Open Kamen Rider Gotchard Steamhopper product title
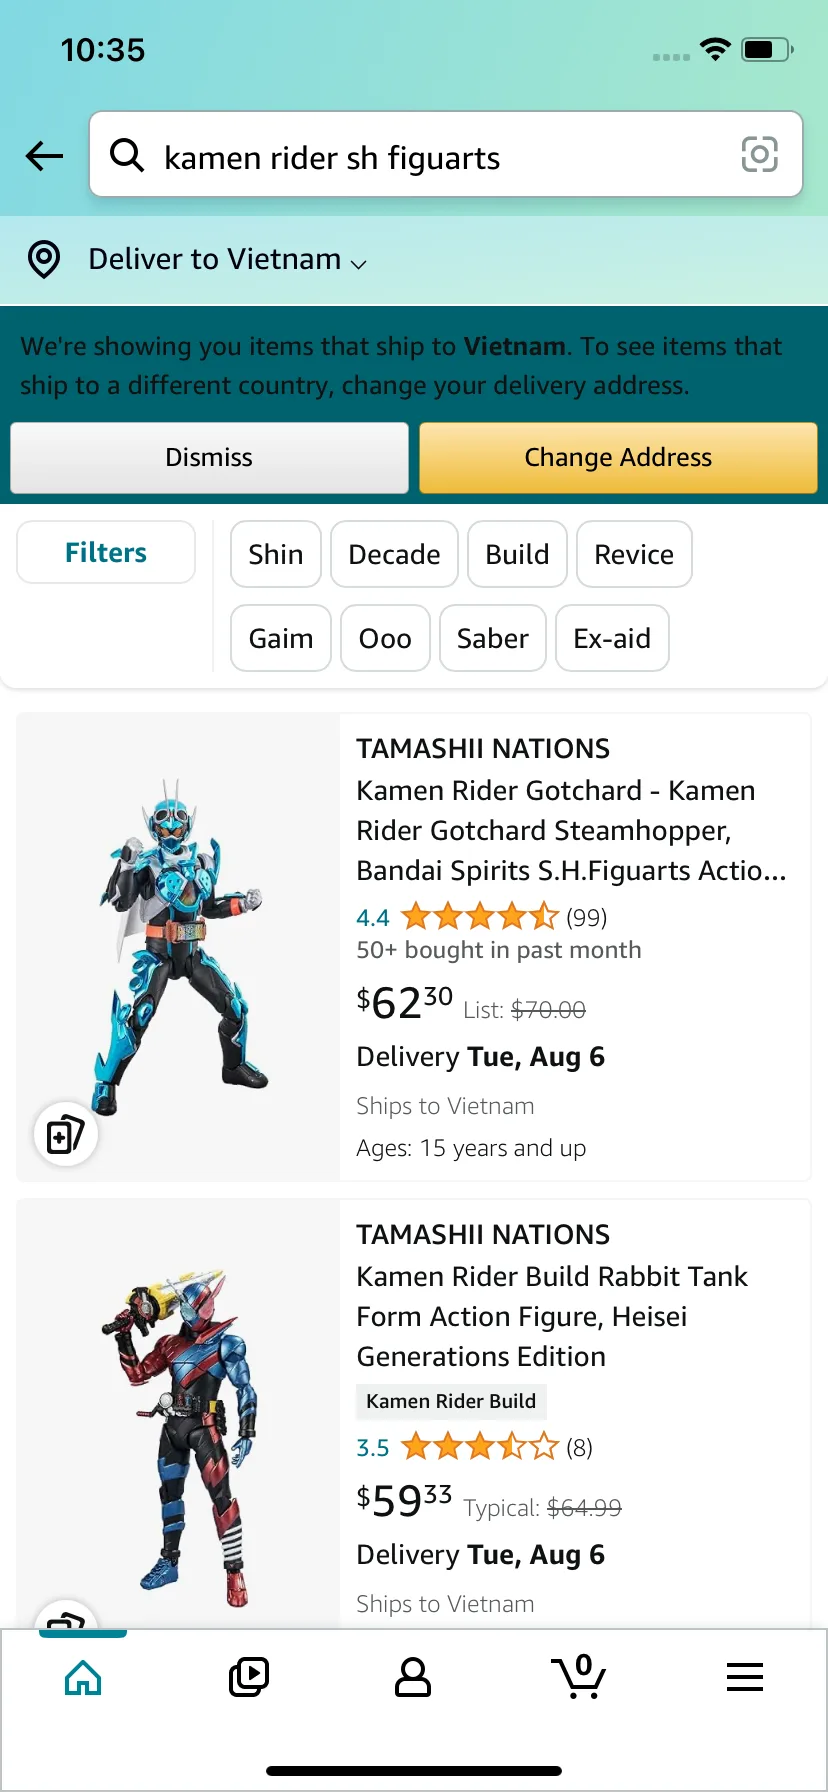Image resolution: width=828 pixels, height=1792 pixels. coord(571,830)
